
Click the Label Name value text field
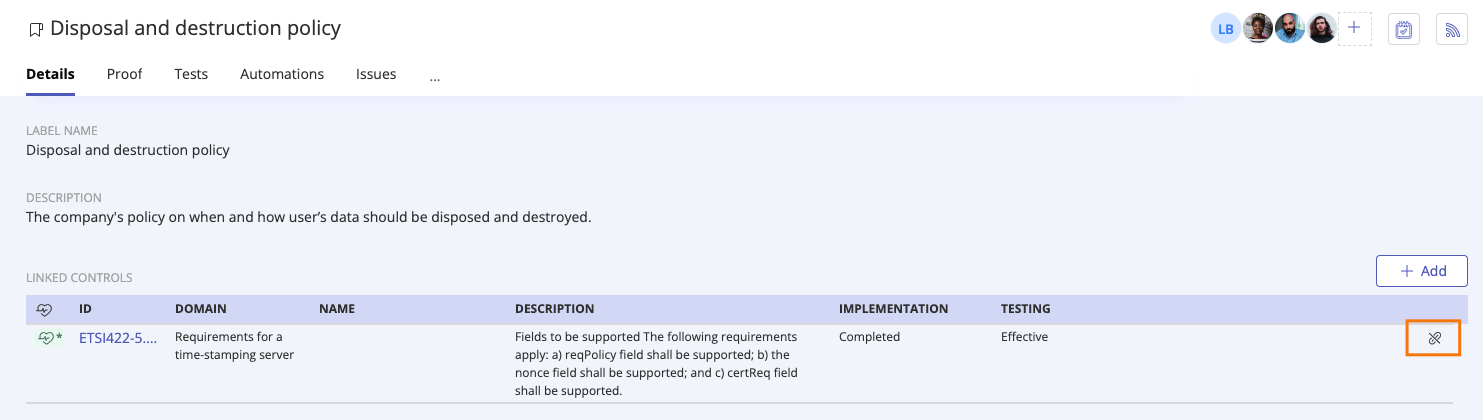point(128,150)
